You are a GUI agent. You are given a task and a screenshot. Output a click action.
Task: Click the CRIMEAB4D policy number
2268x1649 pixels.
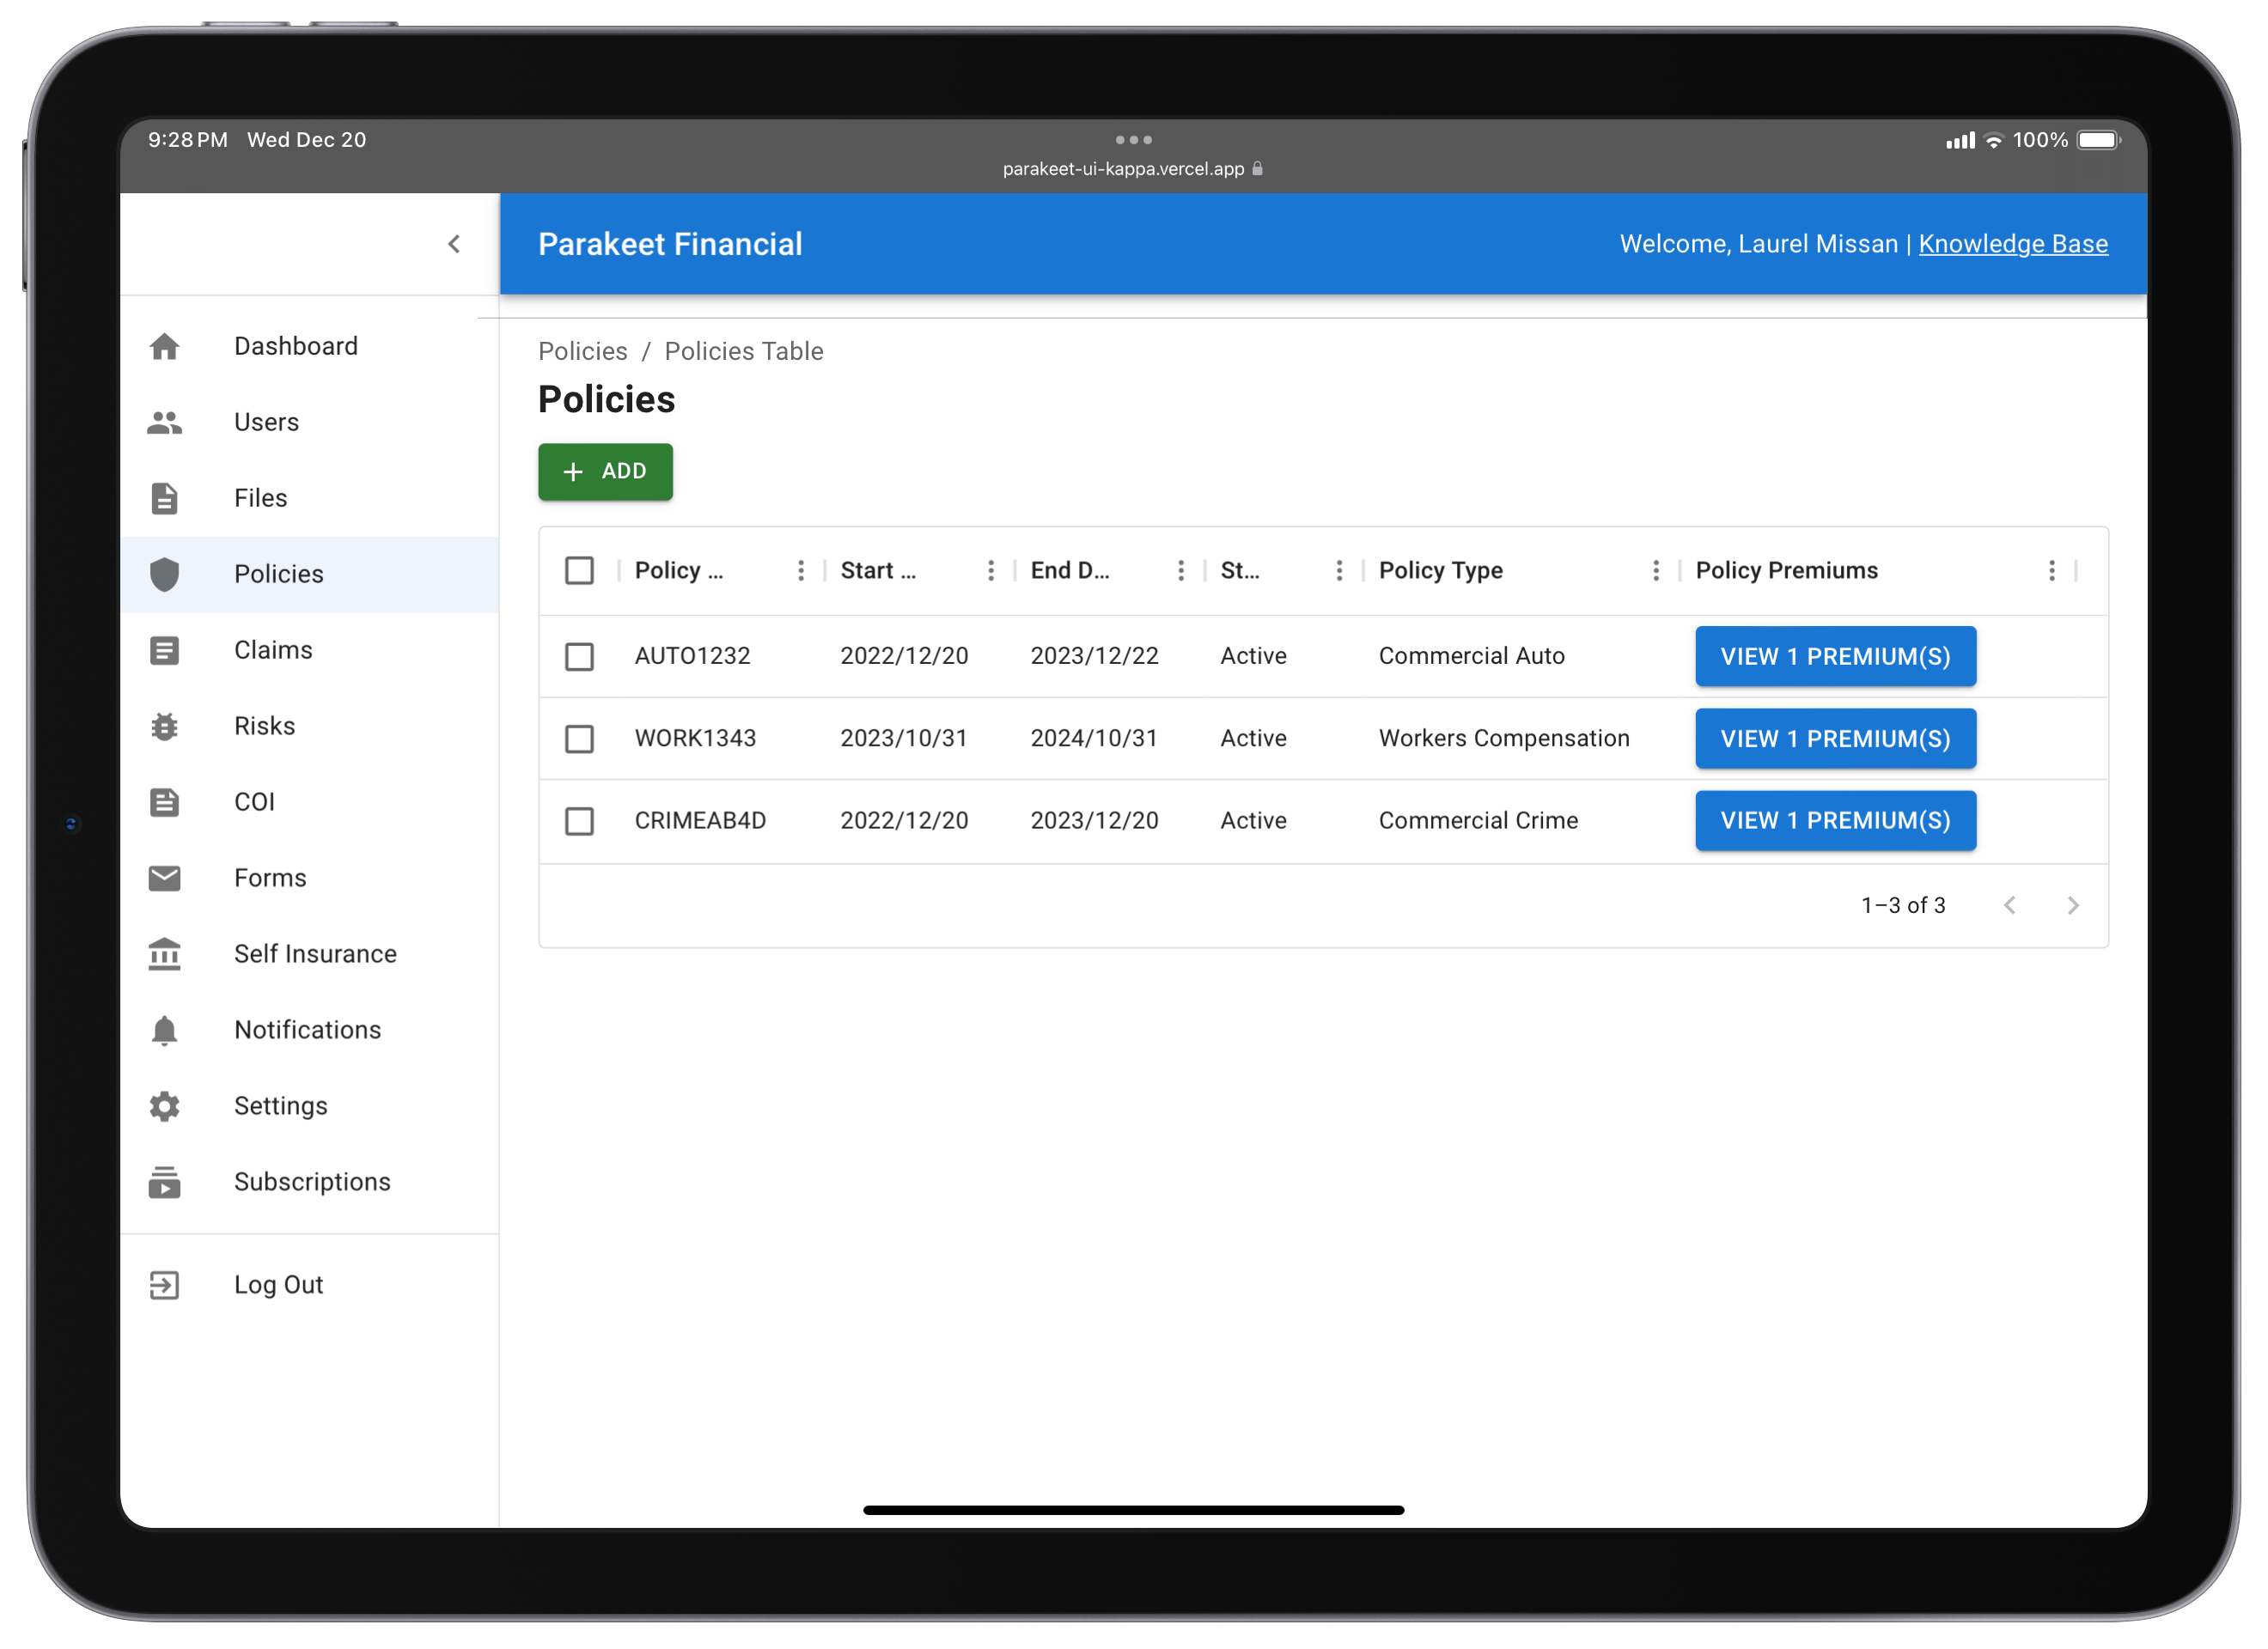click(700, 821)
